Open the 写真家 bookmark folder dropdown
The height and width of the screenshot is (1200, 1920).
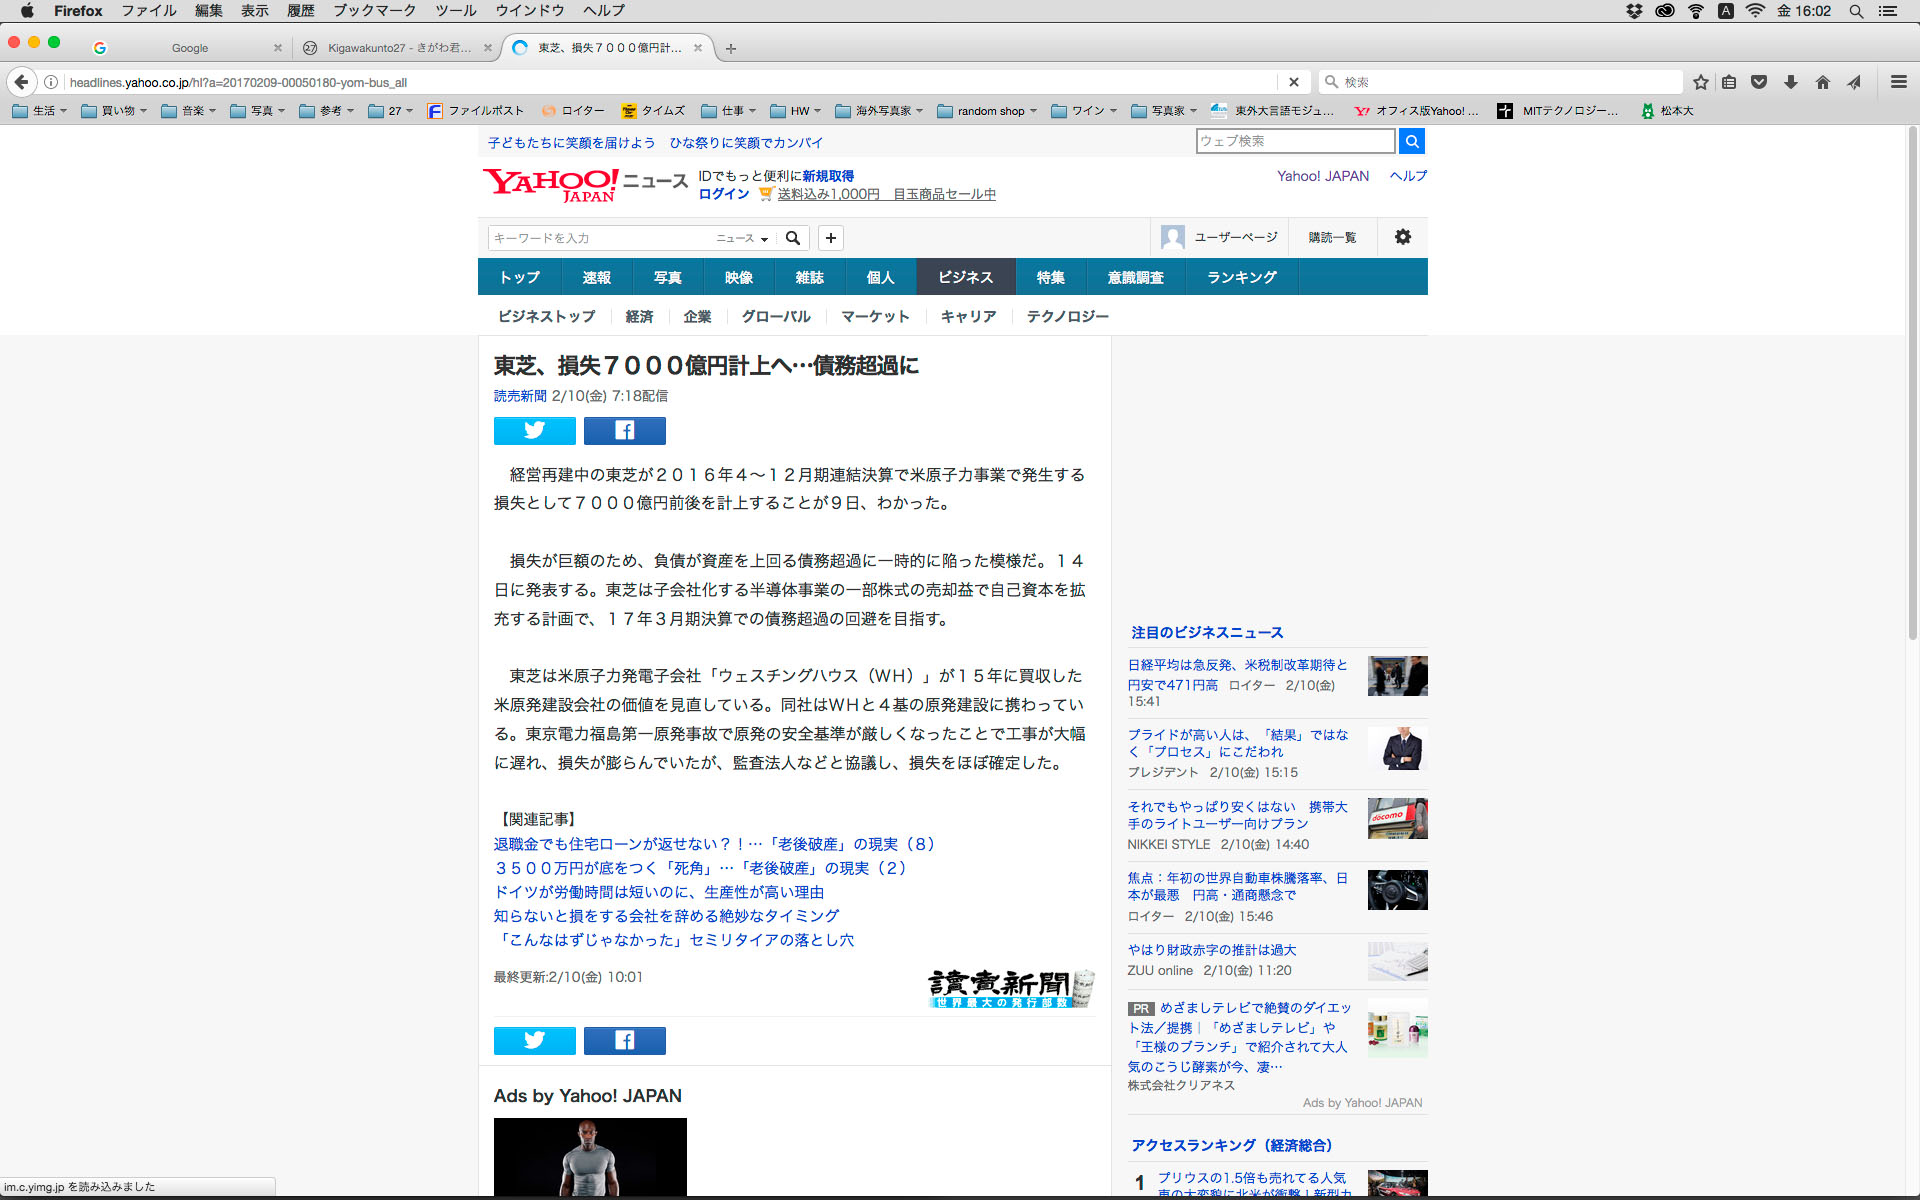[x=1164, y=111]
